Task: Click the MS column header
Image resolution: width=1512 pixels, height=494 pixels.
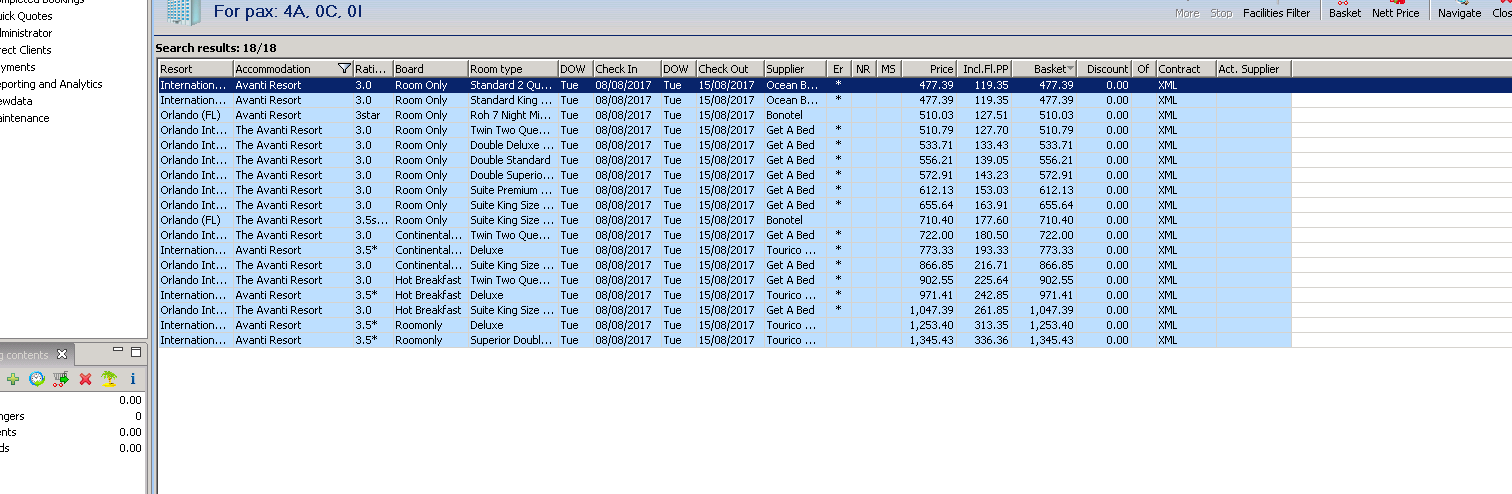Action: (889, 69)
